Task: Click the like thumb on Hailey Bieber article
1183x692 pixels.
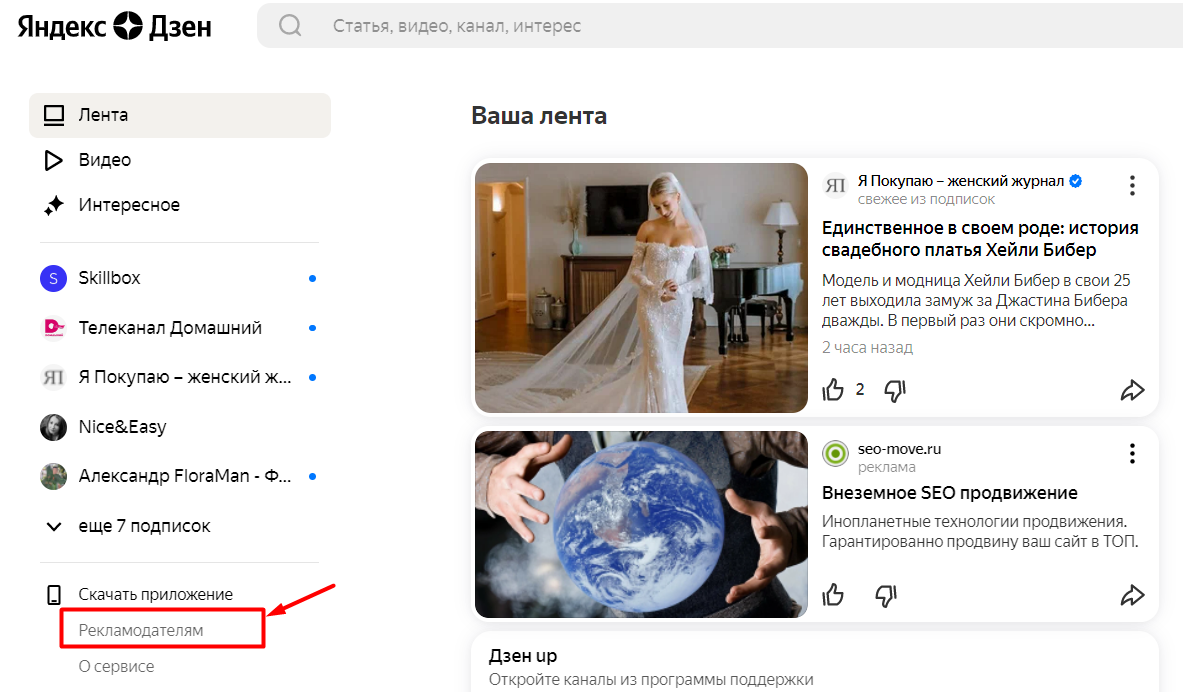Action: (x=833, y=390)
